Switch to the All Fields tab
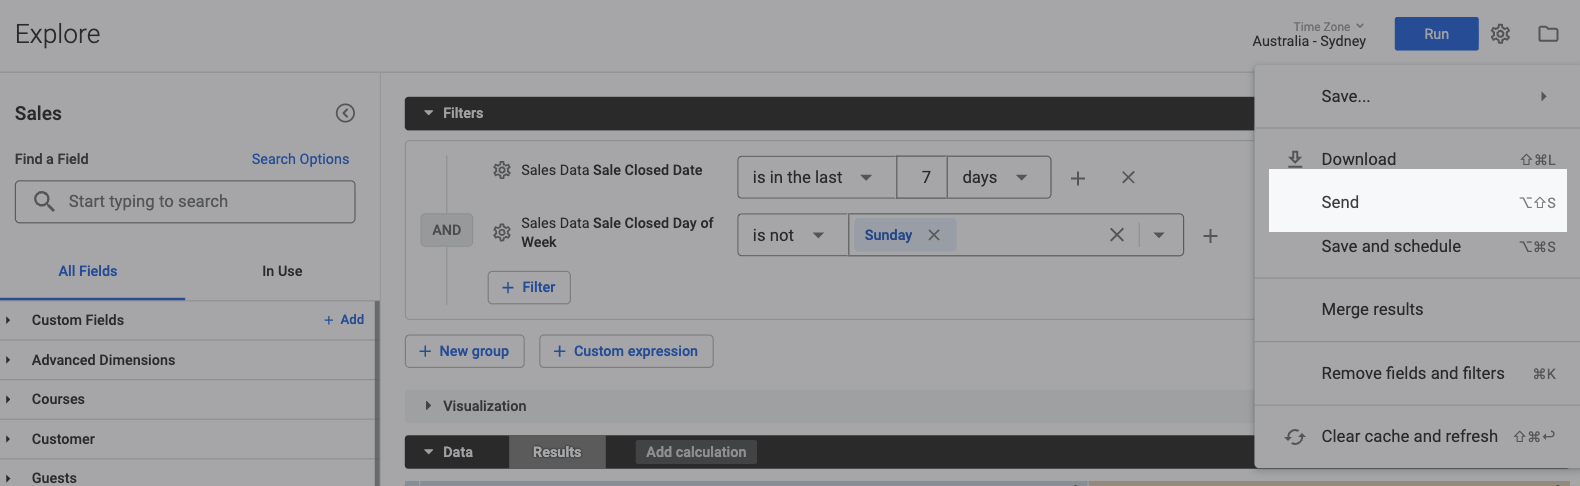The height and width of the screenshot is (486, 1580). [x=88, y=271]
